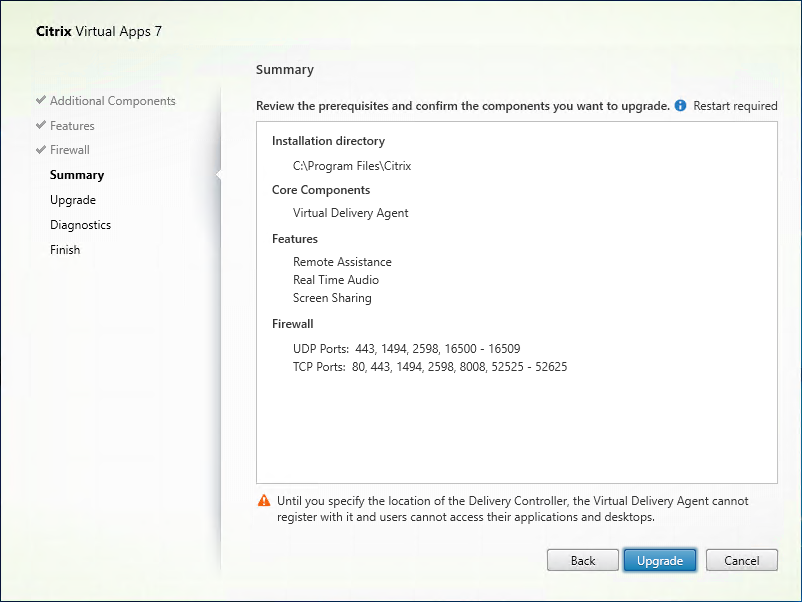Click the checkmark next to Additional Components
802x602 pixels.
point(40,101)
